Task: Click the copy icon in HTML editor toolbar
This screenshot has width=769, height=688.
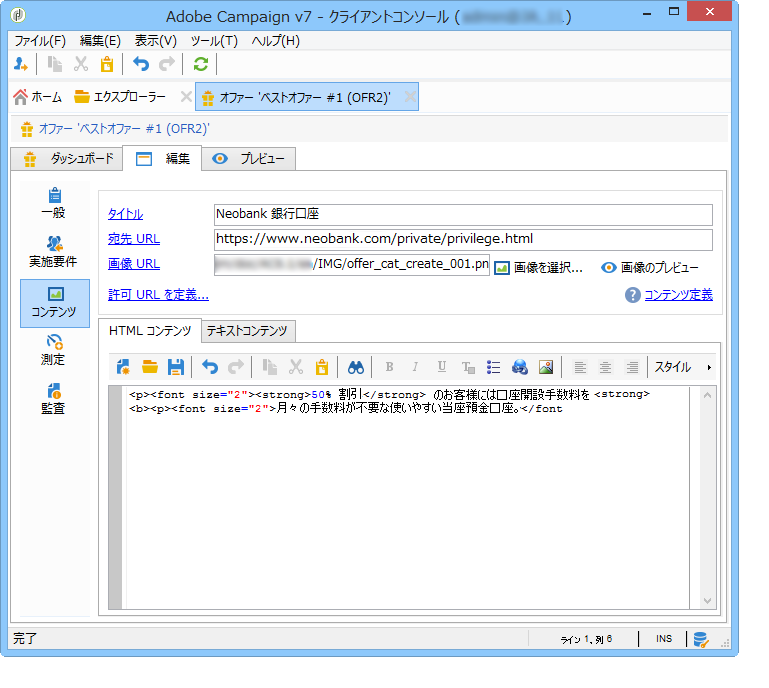Action: point(270,367)
